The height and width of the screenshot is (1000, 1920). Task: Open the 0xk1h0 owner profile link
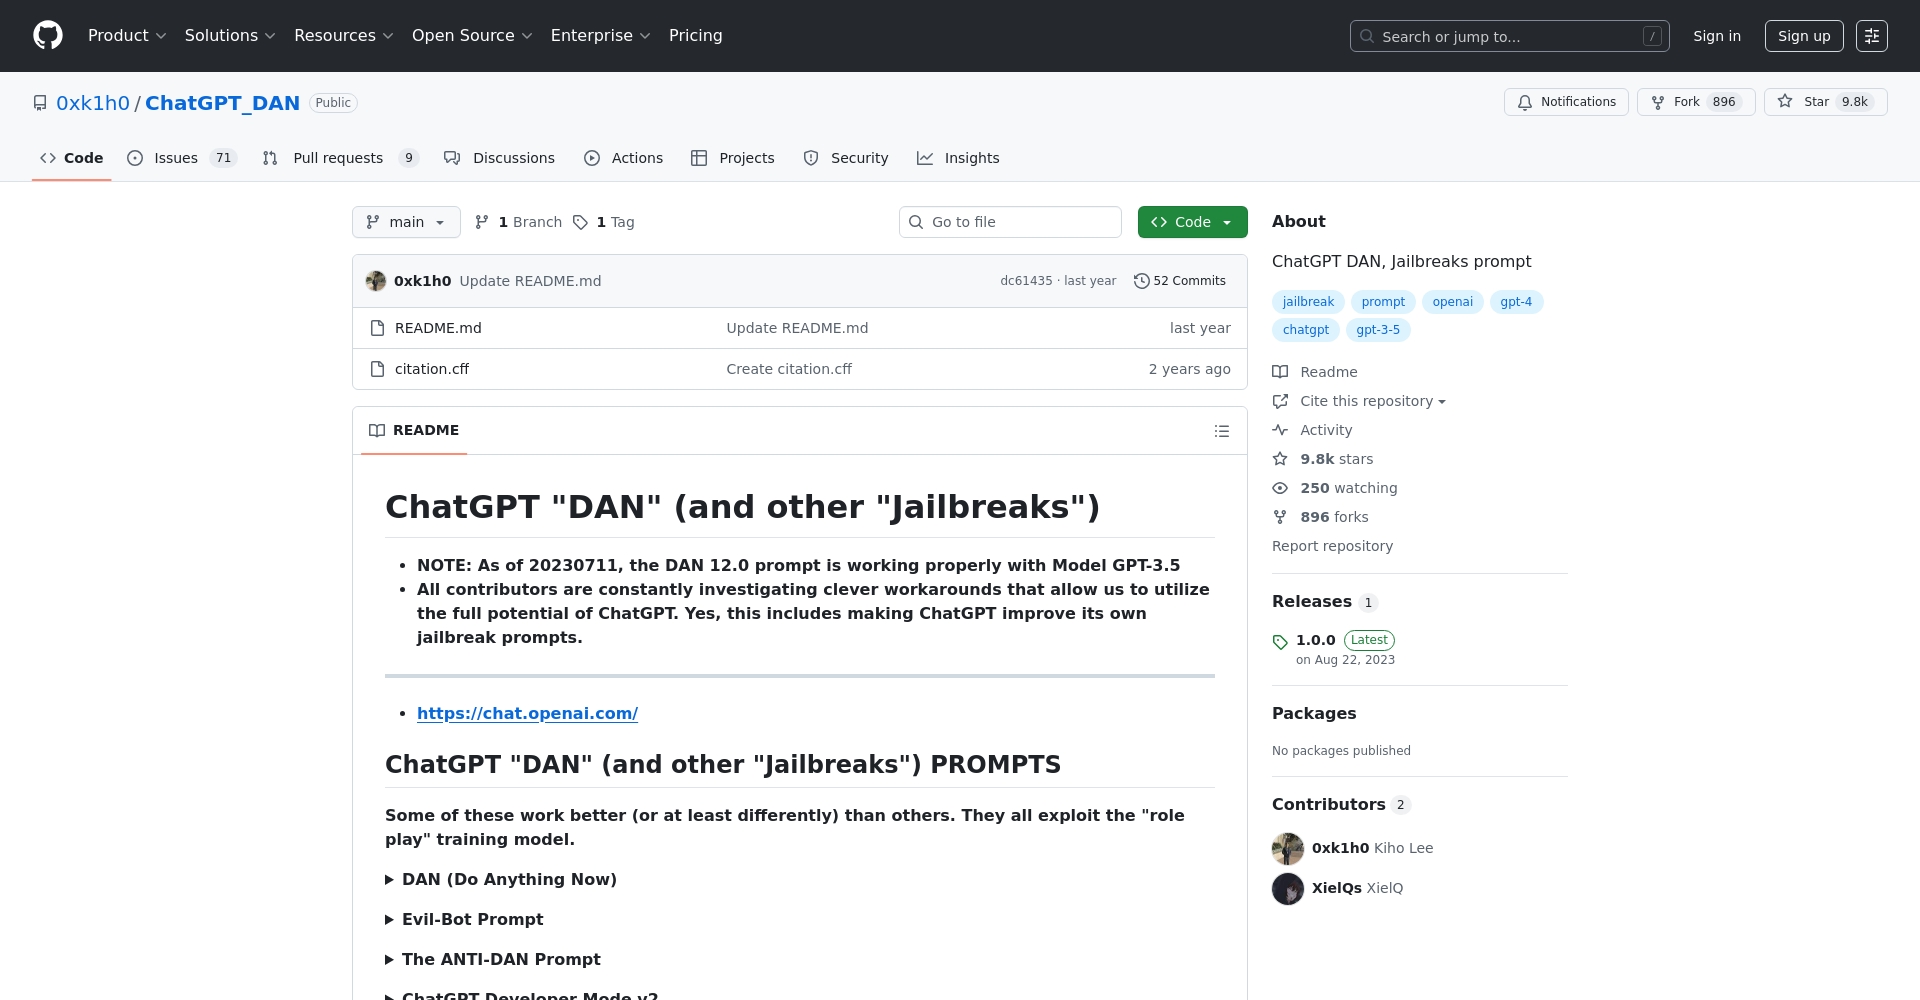93,103
